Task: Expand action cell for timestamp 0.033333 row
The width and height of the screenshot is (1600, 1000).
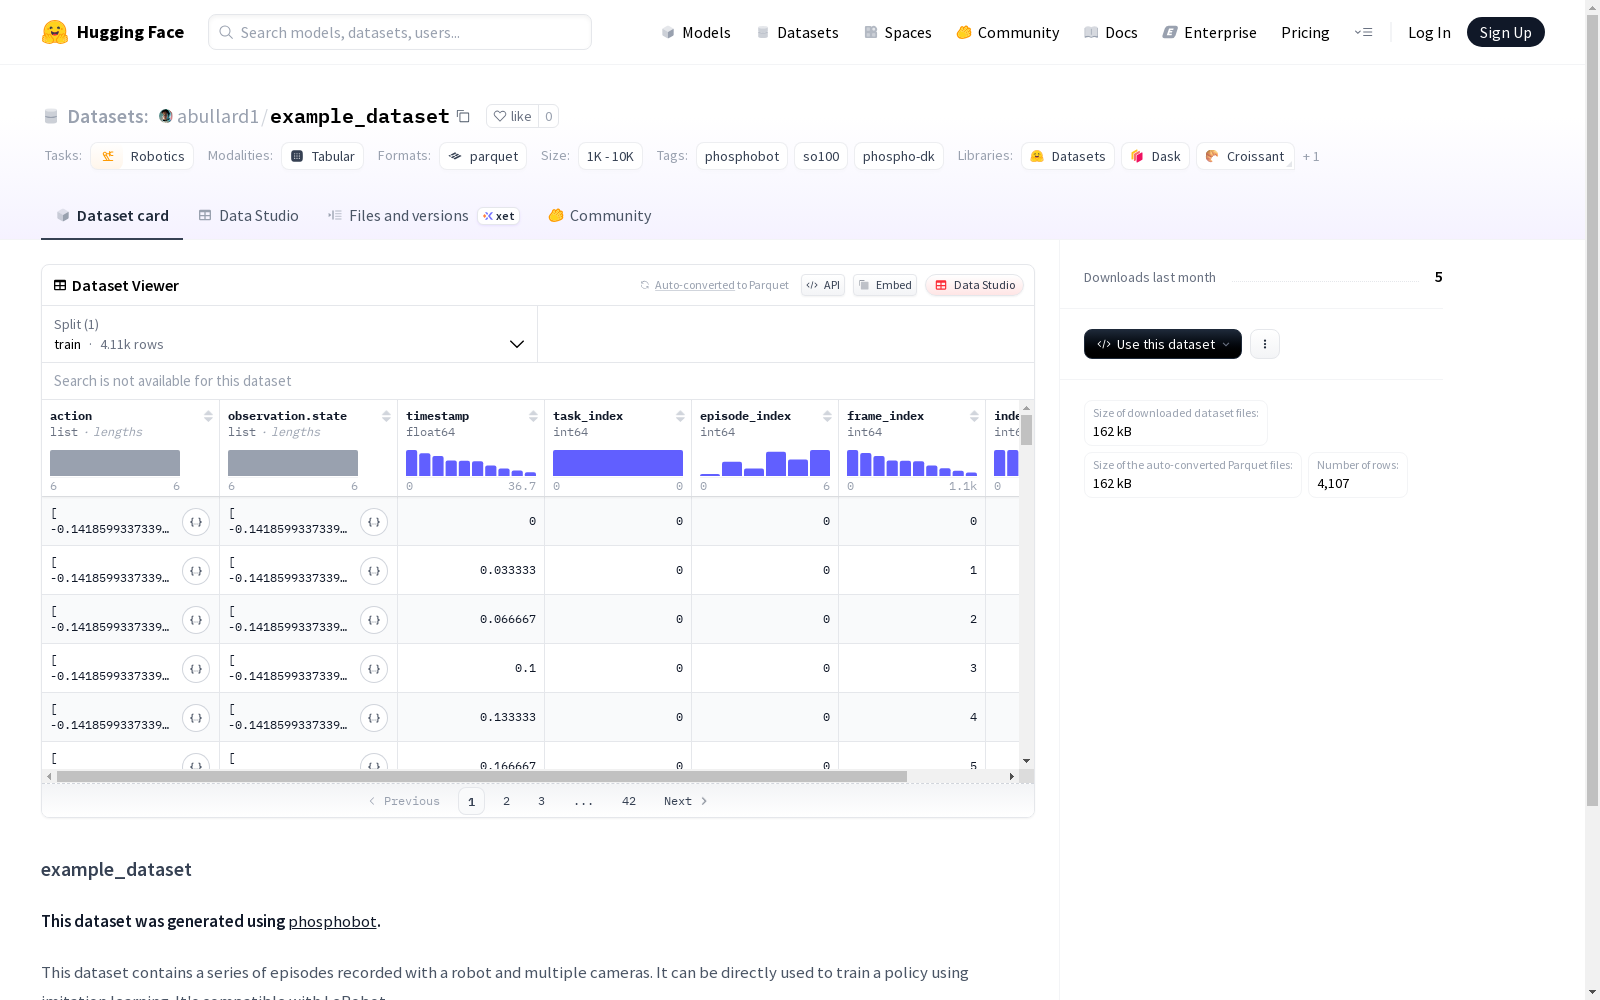Action: click(196, 570)
